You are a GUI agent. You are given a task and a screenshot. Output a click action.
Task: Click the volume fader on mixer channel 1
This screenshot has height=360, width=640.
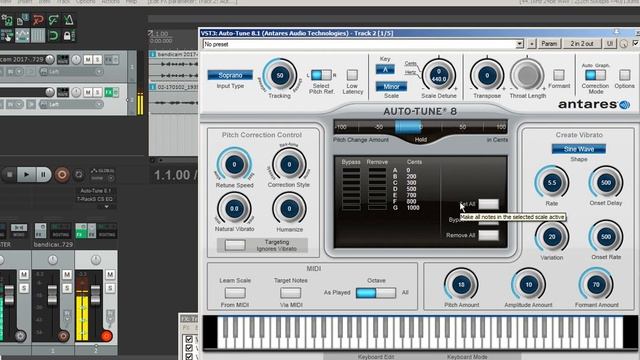pos(52,294)
